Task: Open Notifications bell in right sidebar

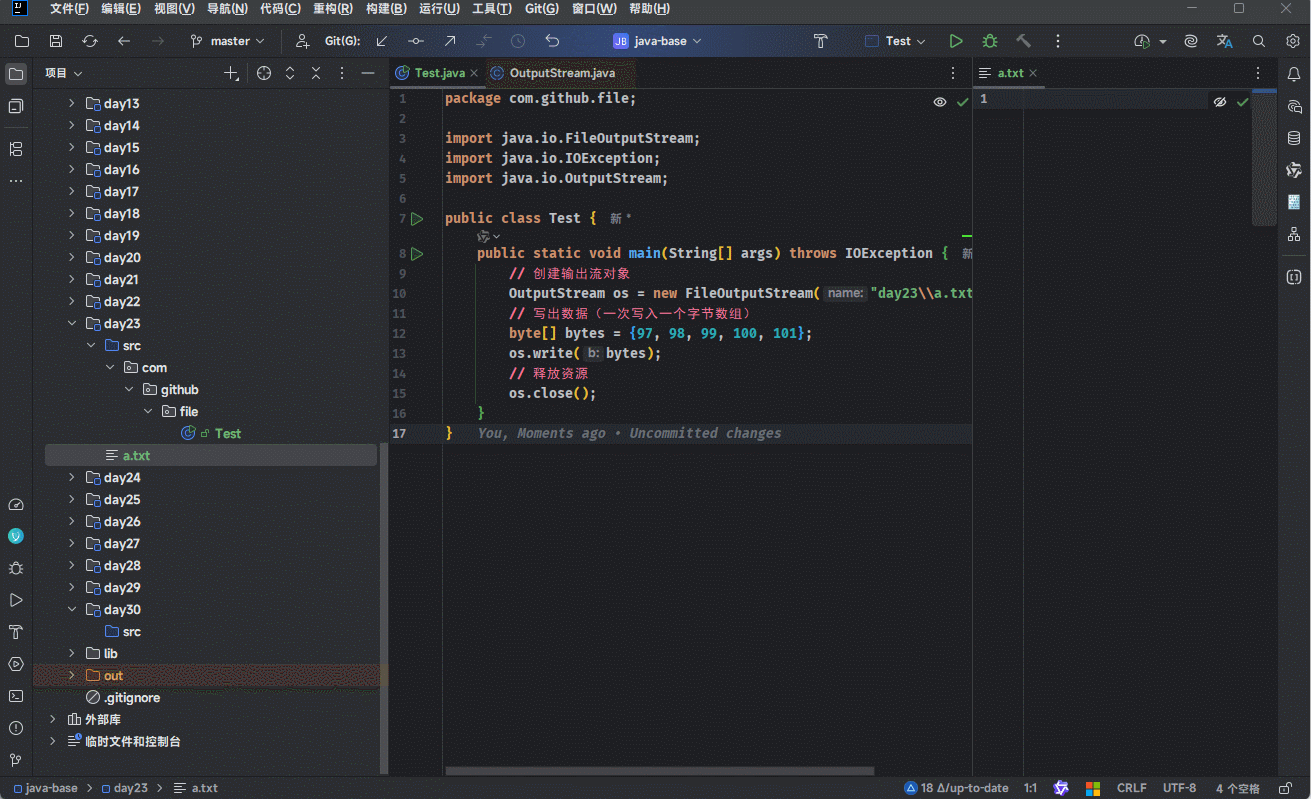Action: pyautogui.click(x=1294, y=74)
